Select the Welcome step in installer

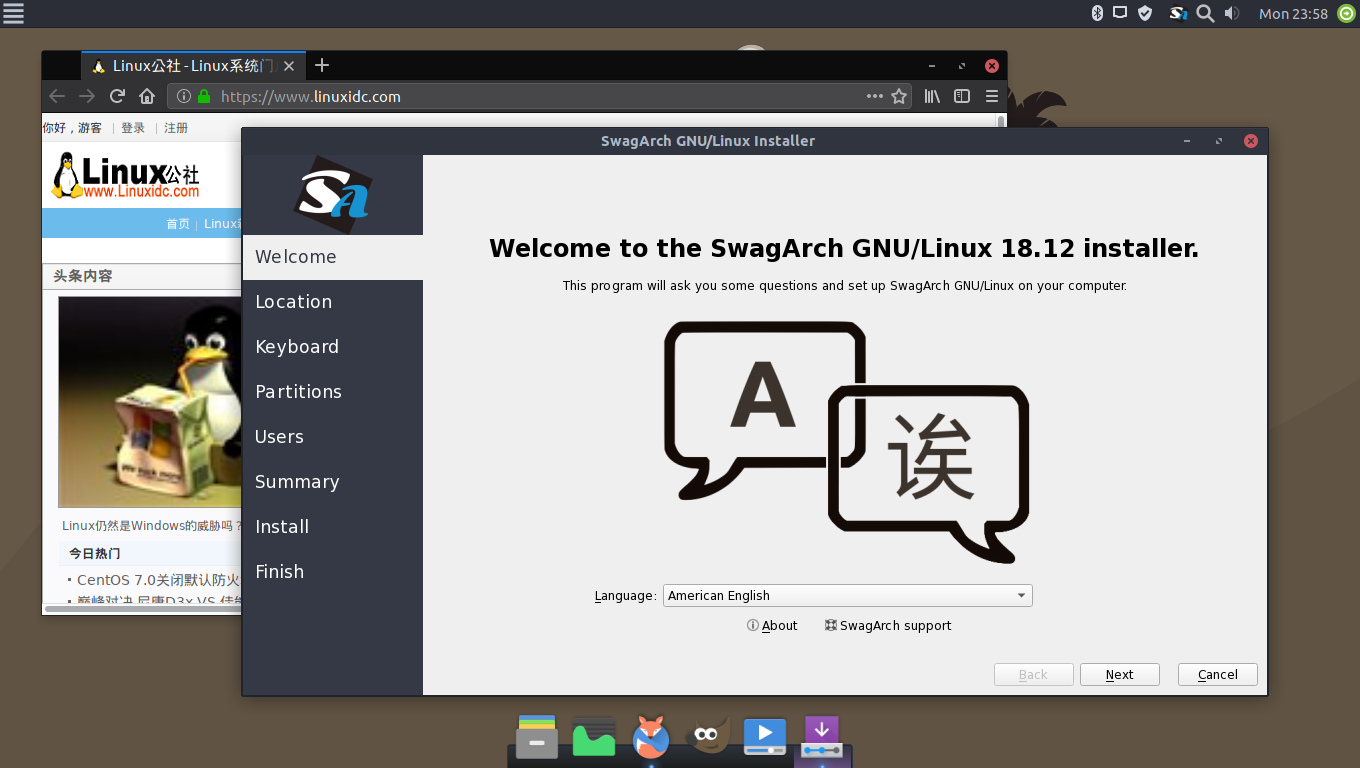coord(332,257)
